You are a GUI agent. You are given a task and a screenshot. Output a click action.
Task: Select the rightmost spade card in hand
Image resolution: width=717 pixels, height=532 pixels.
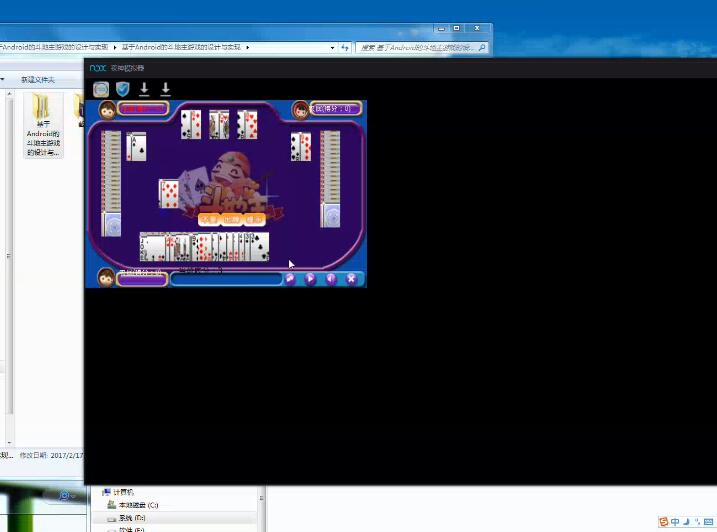262,247
